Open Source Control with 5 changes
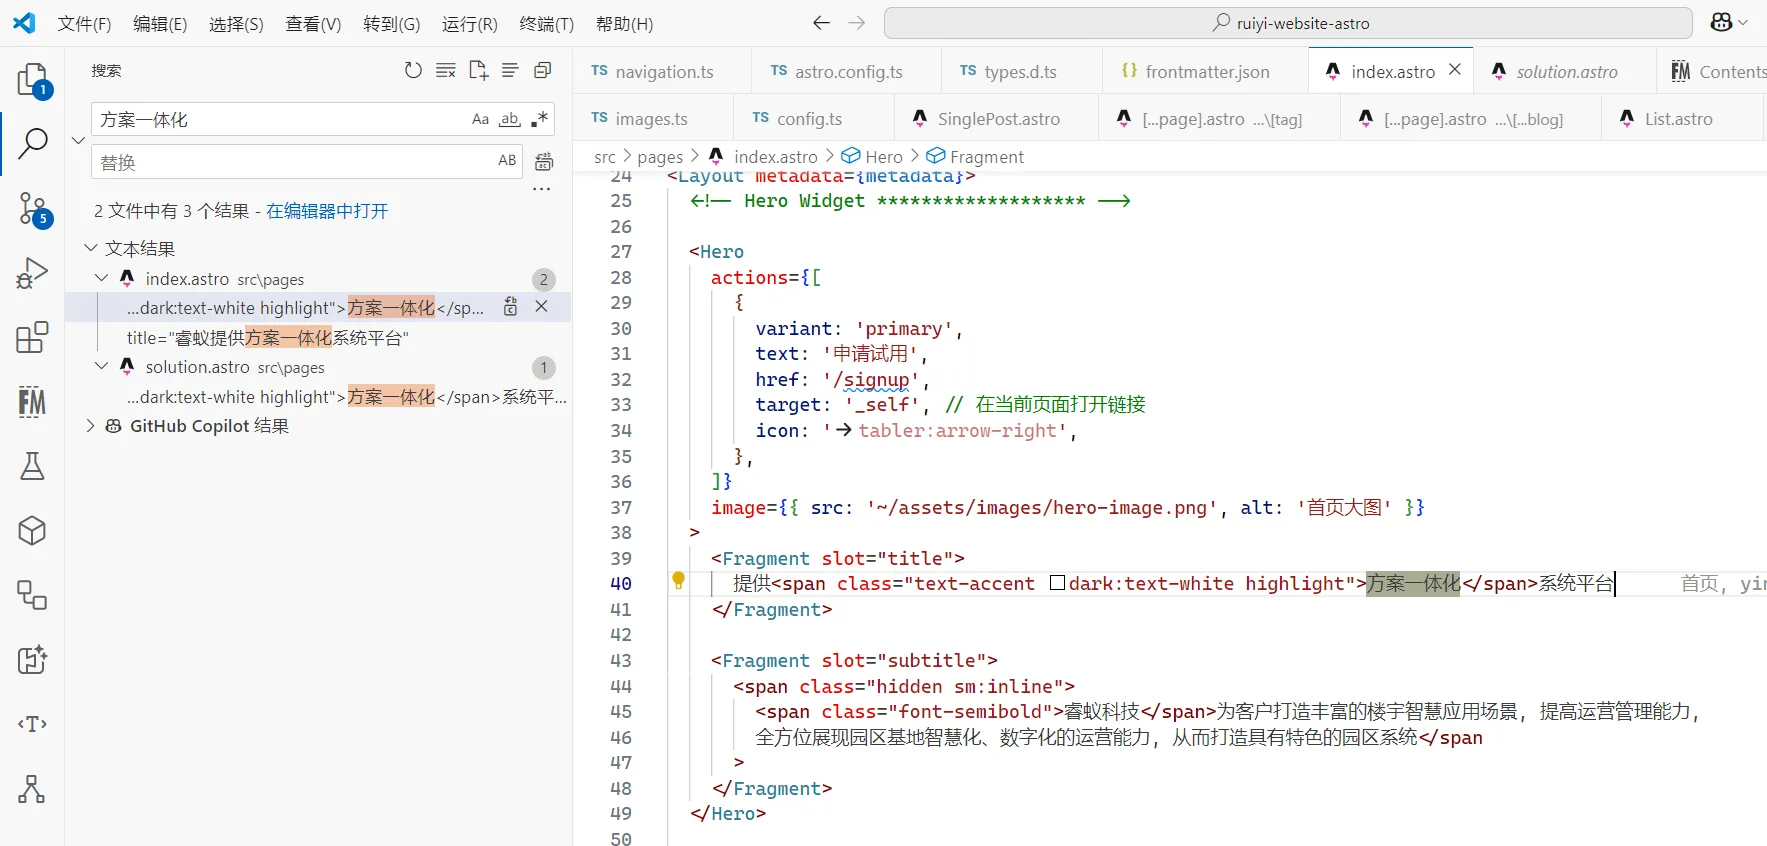 click(x=32, y=209)
